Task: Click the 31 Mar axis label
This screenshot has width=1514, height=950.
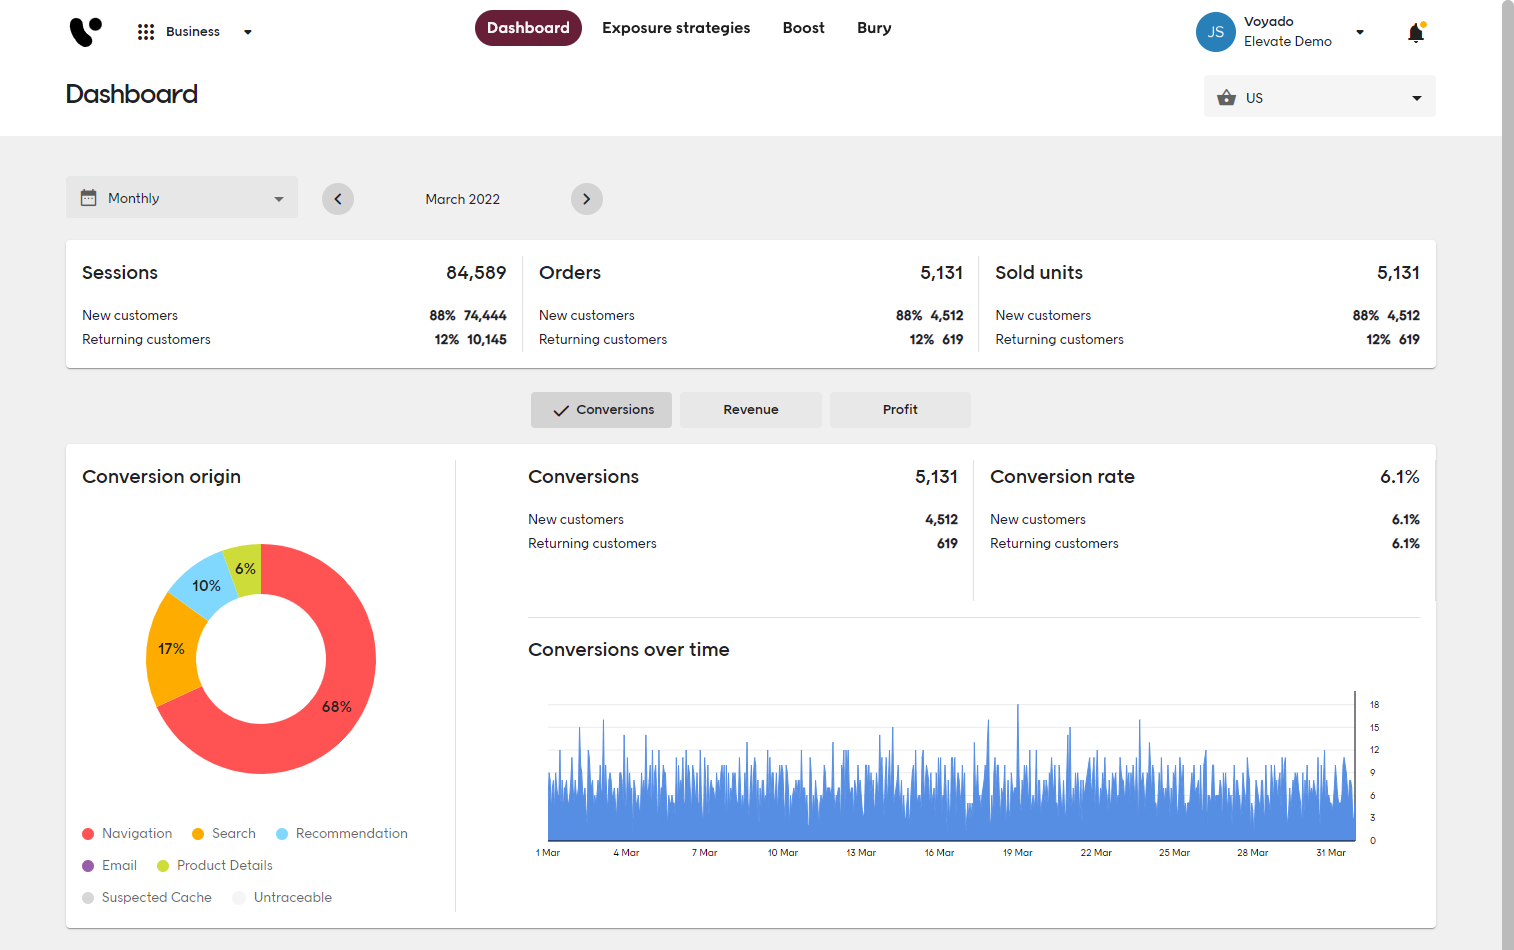Action: coord(1331,853)
